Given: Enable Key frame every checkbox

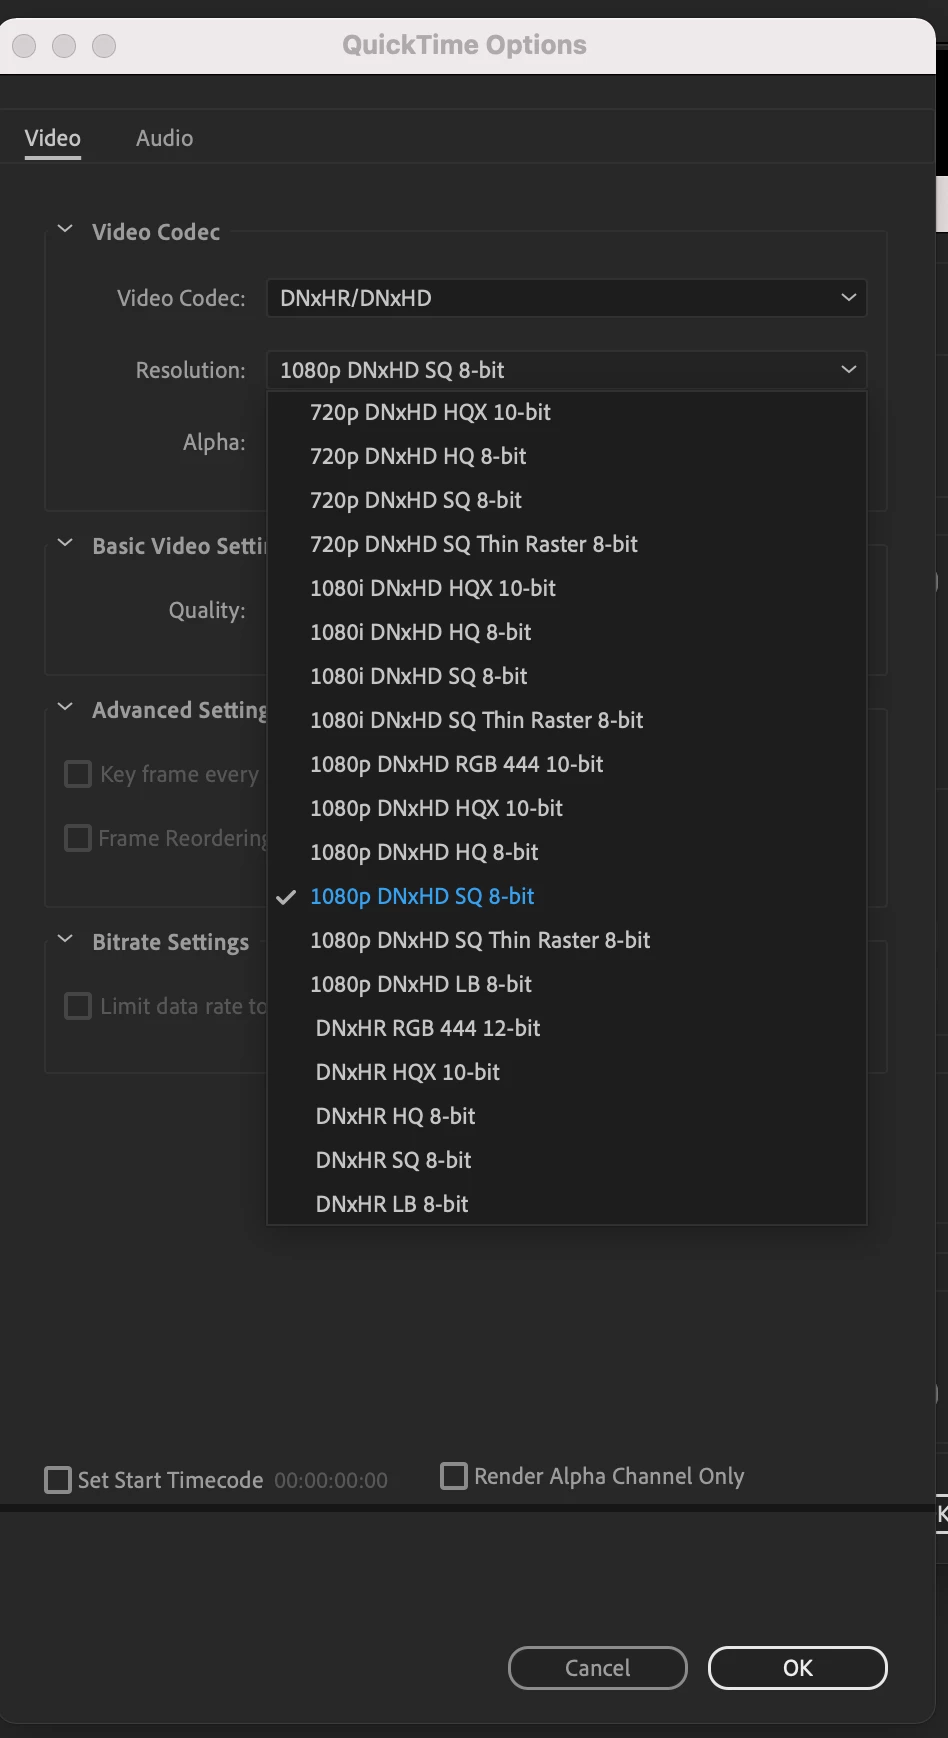Looking at the screenshot, I should [78, 774].
